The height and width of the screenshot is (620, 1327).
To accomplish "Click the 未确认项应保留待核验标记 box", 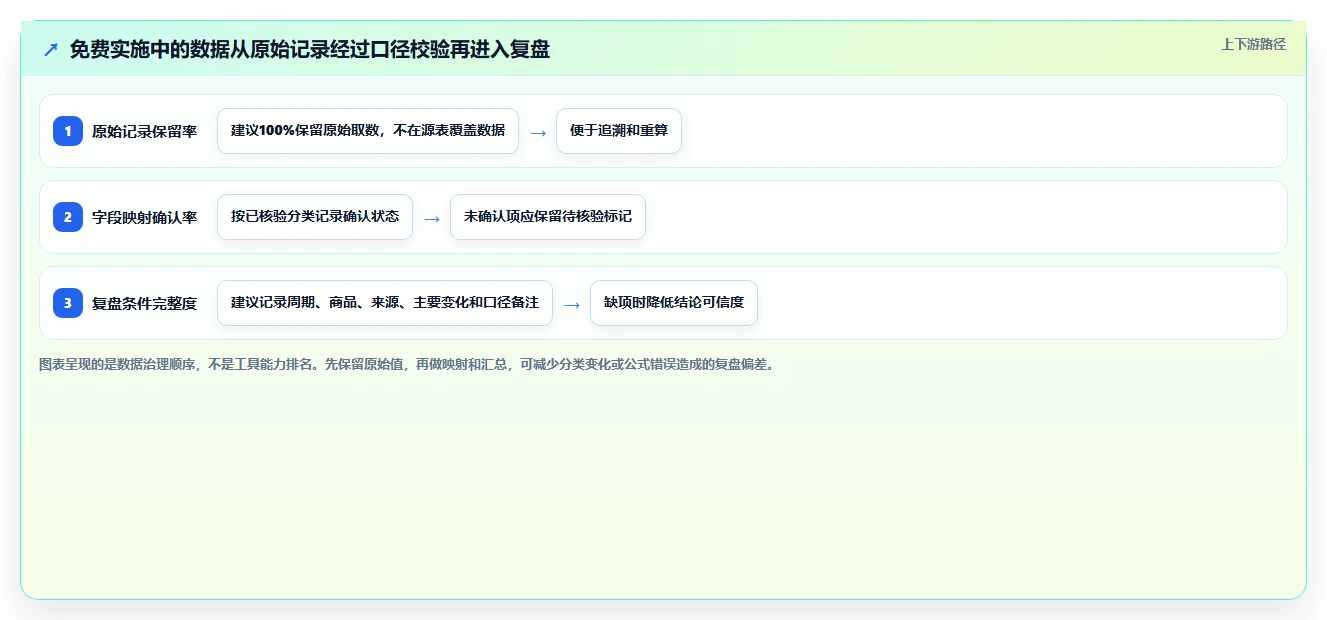I will click(548, 217).
